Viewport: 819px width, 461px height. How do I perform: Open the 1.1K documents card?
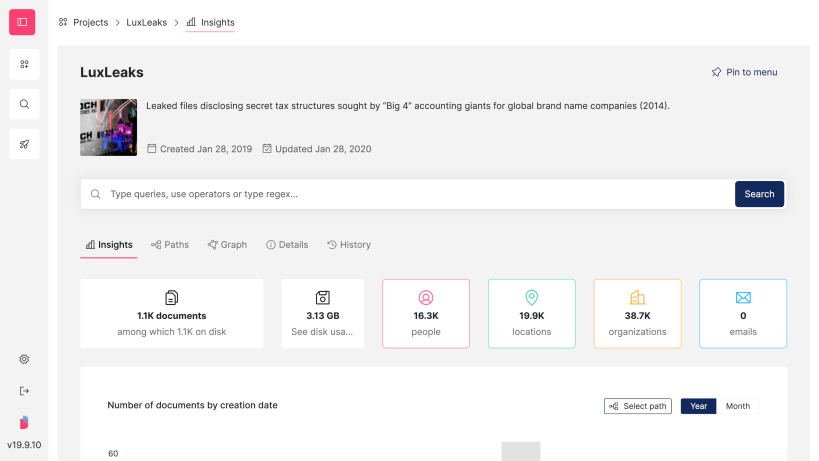pyautogui.click(x=171, y=313)
